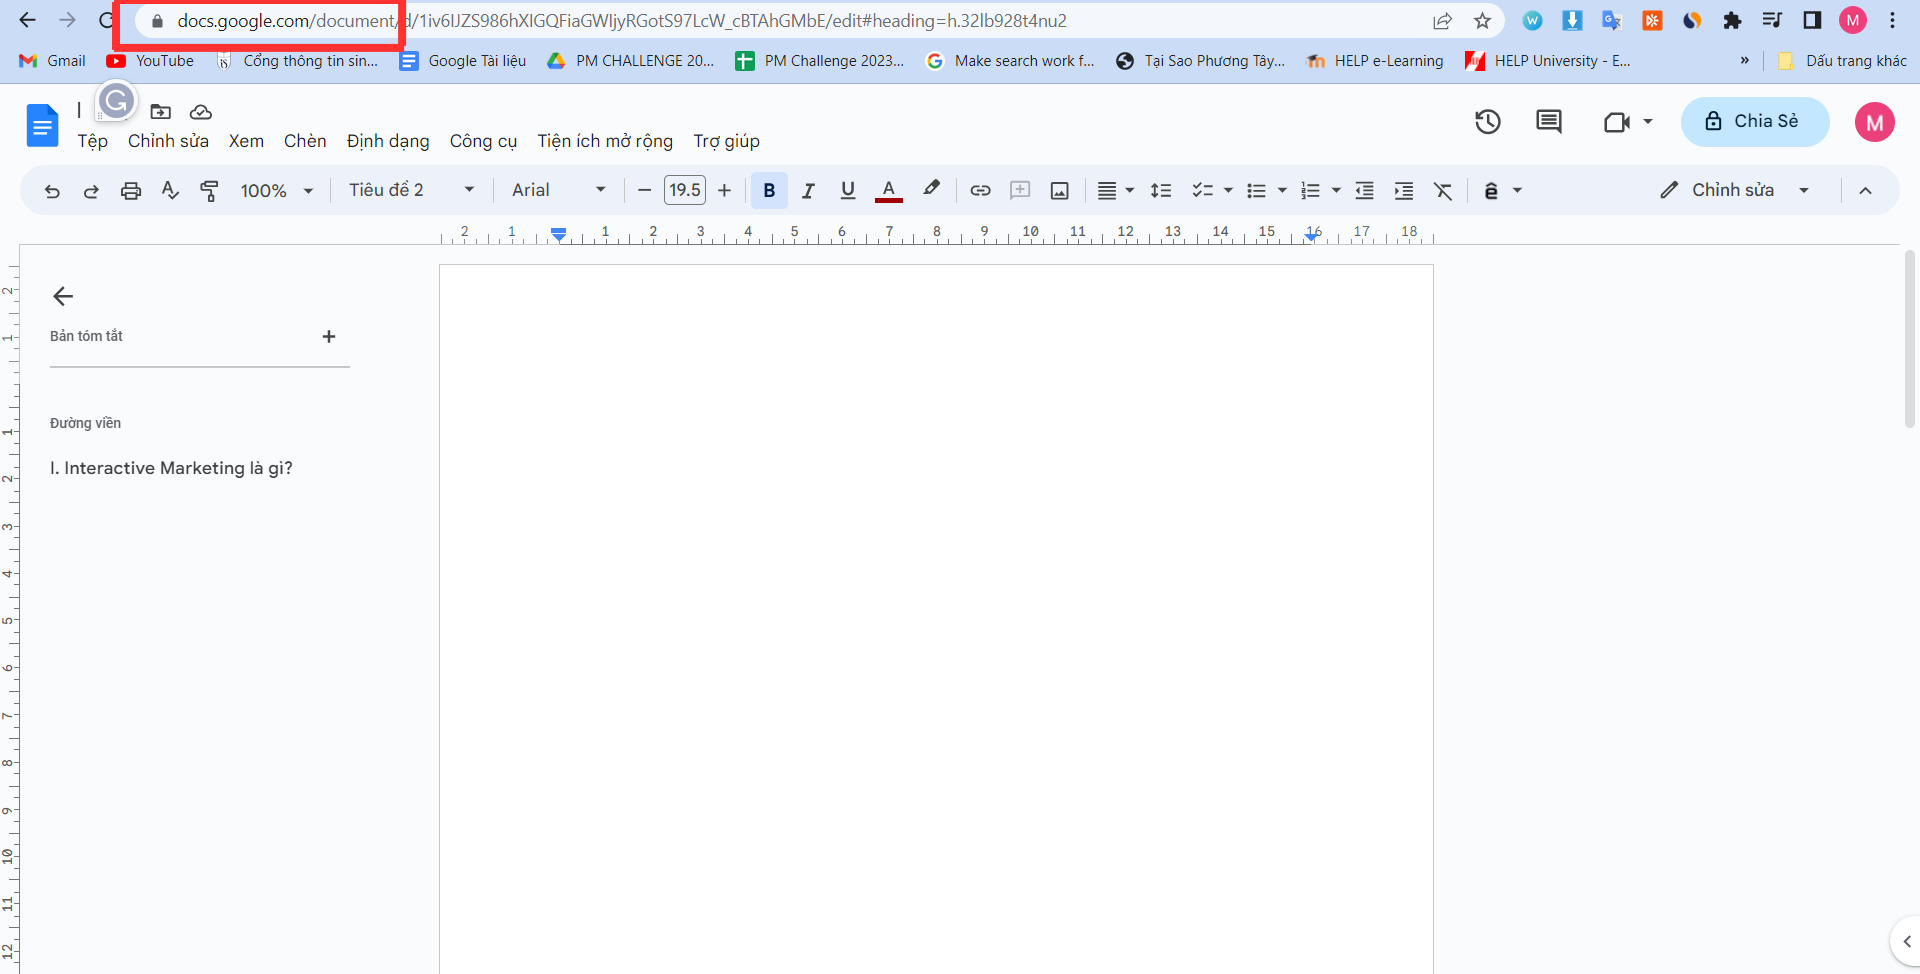
Task: Expand the 100% zoom dropdown
Action: tap(277, 191)
